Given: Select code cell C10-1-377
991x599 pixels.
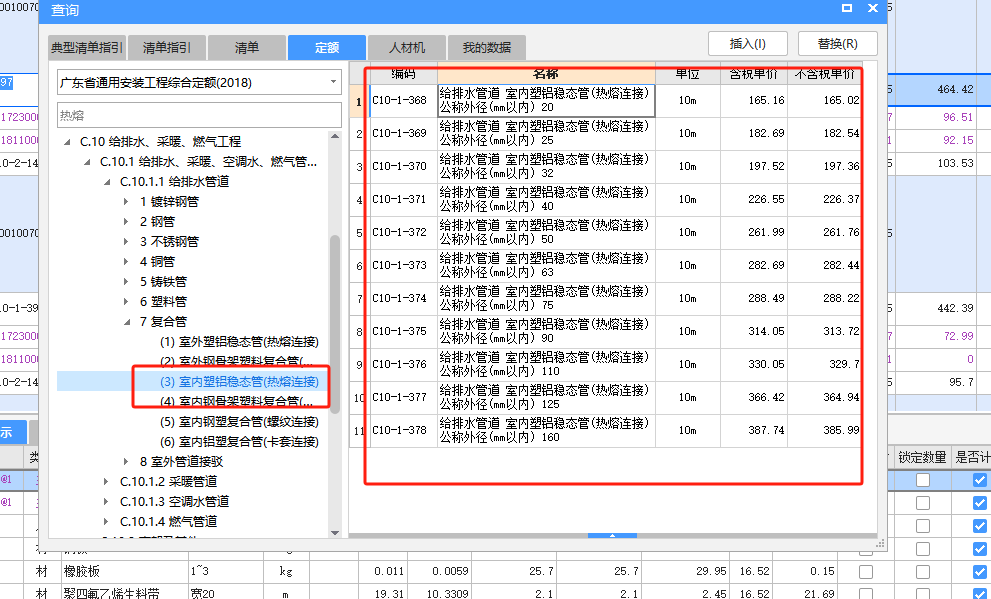Looking at the screenshot, I should tap(403, 397).
